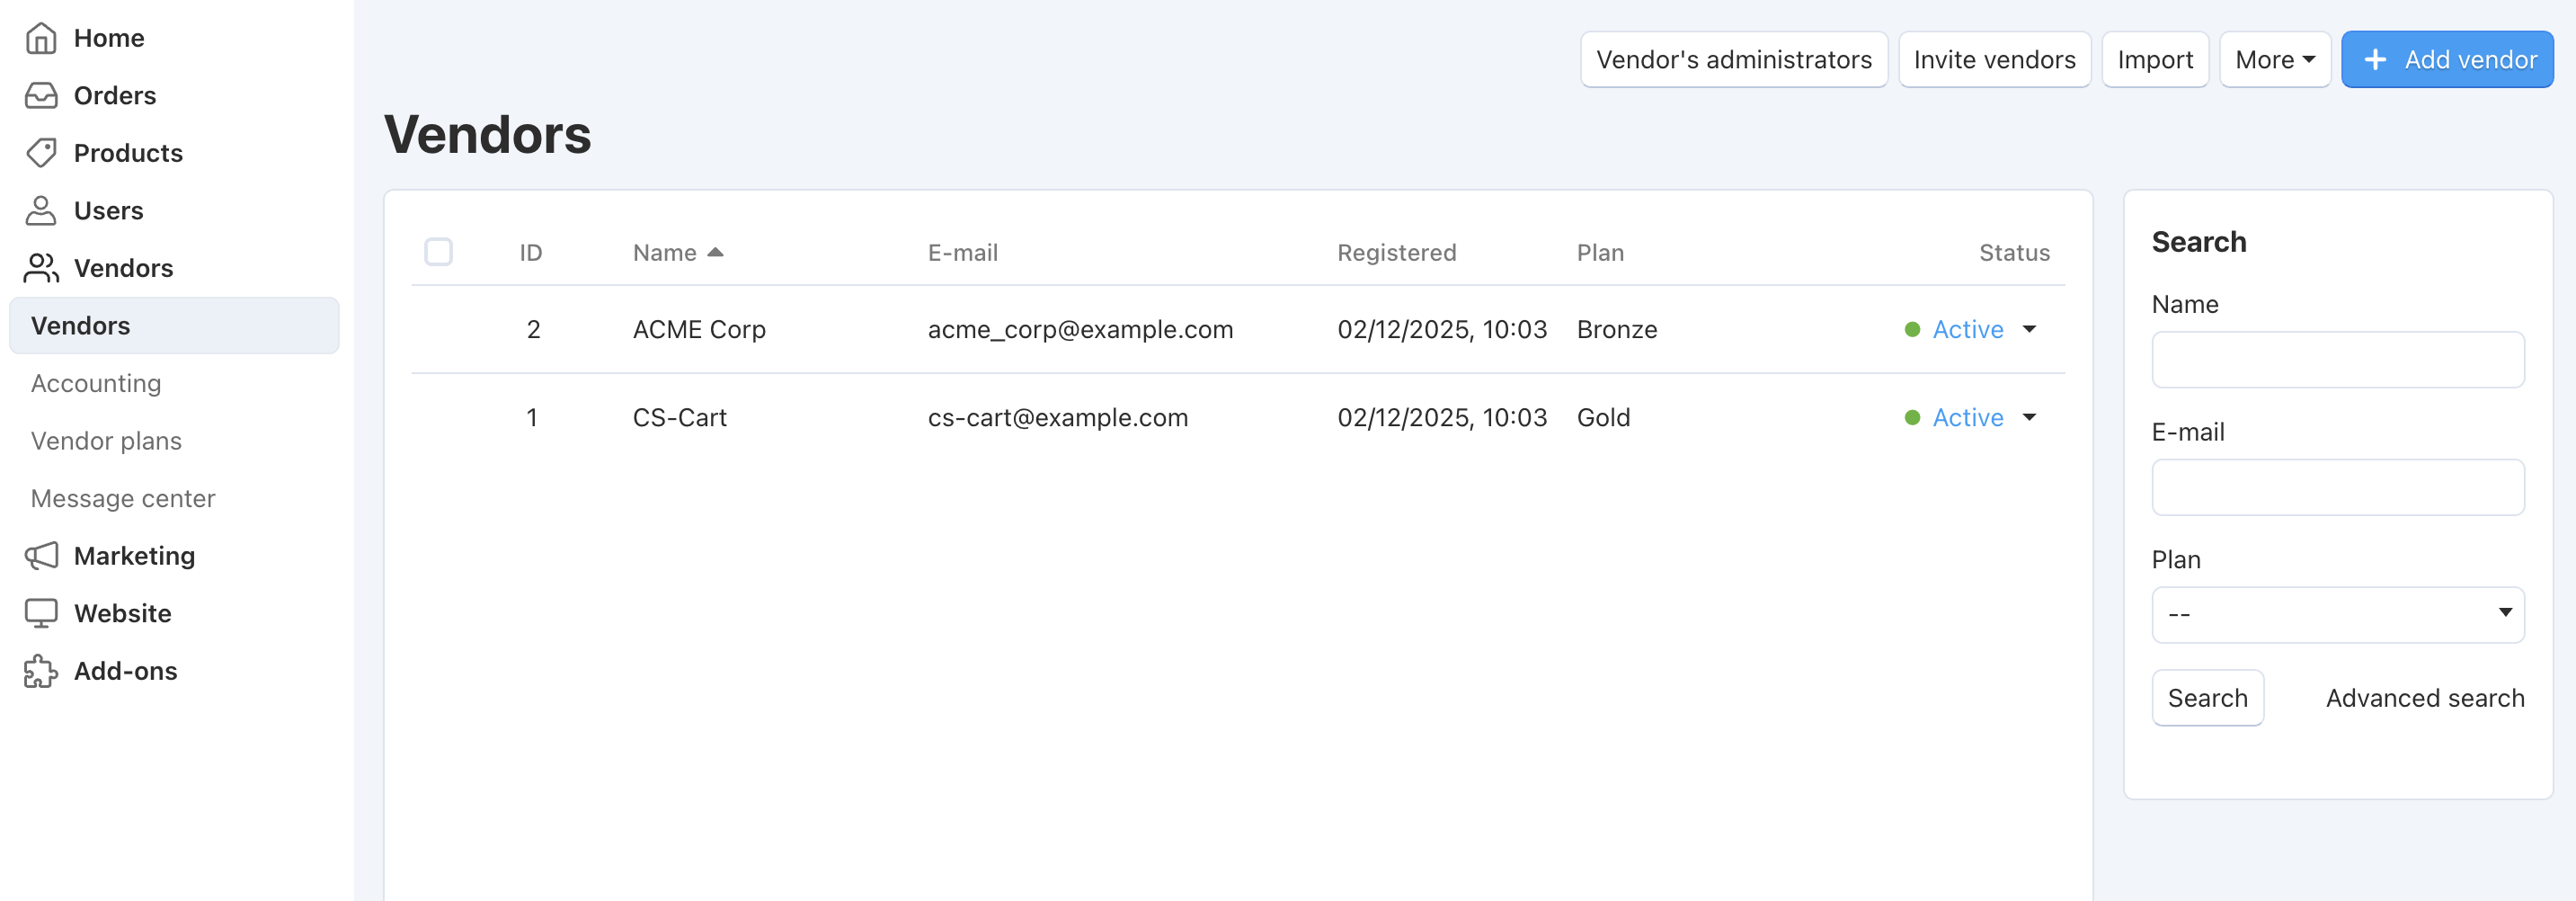Image resolution: width=2576 pixels, height=901 pixels.
Task: Sort by the Name column header
Action: pos(665,253)
